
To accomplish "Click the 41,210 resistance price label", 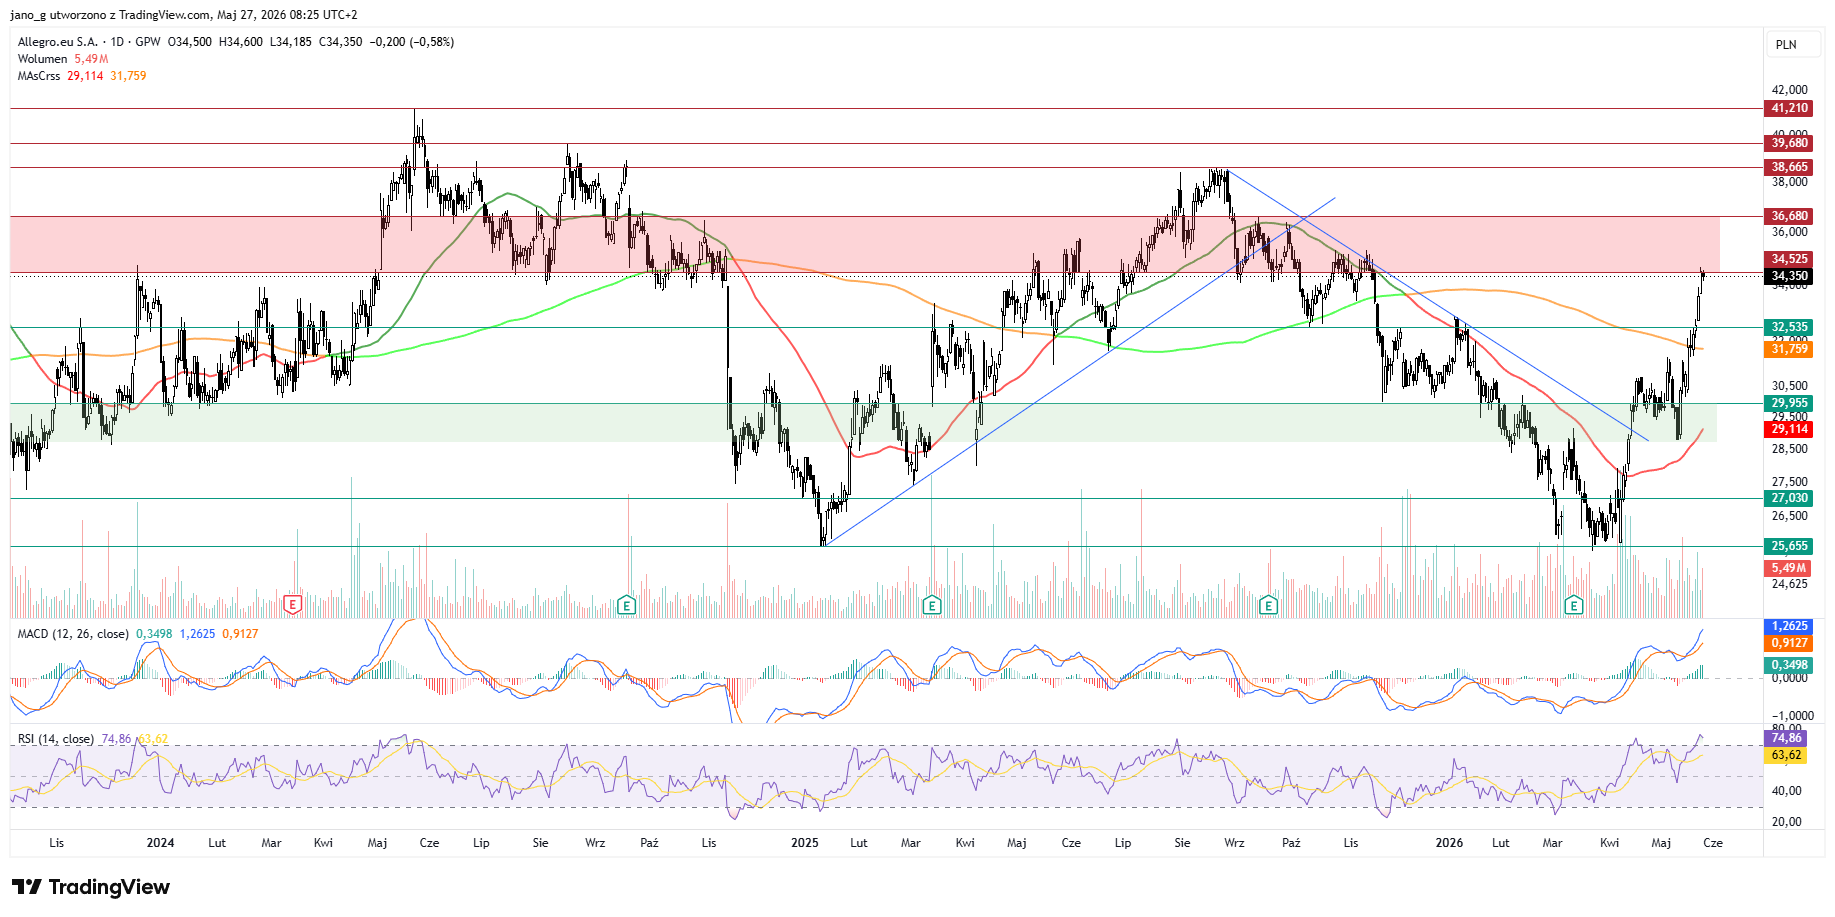I will tap(1789, 108).
